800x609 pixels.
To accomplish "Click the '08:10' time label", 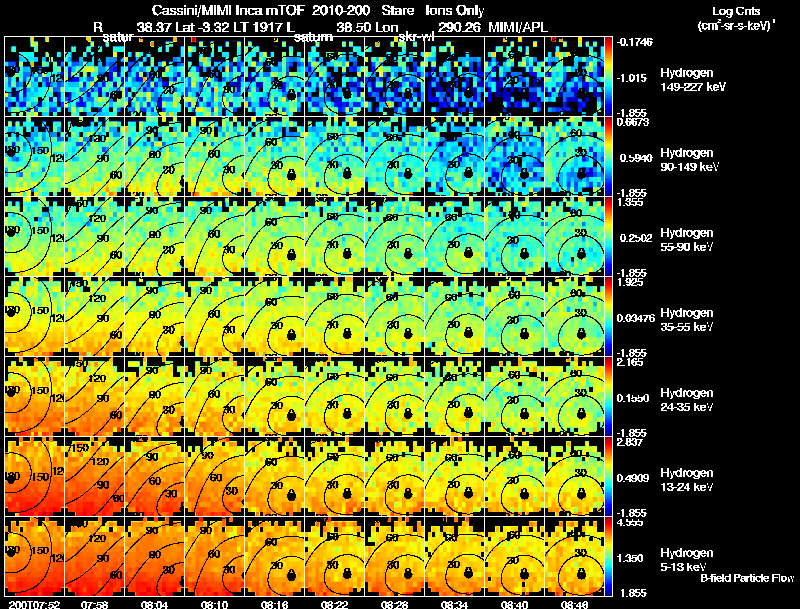I will tap(215, 604).
